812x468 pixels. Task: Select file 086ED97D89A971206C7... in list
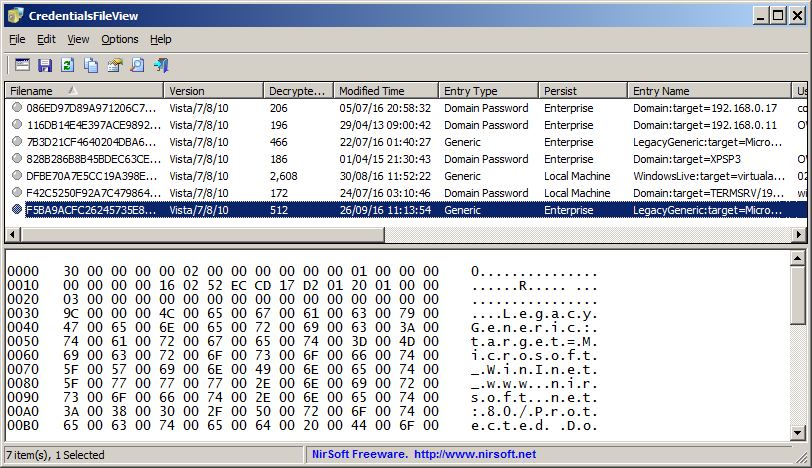tap(91, 108)
